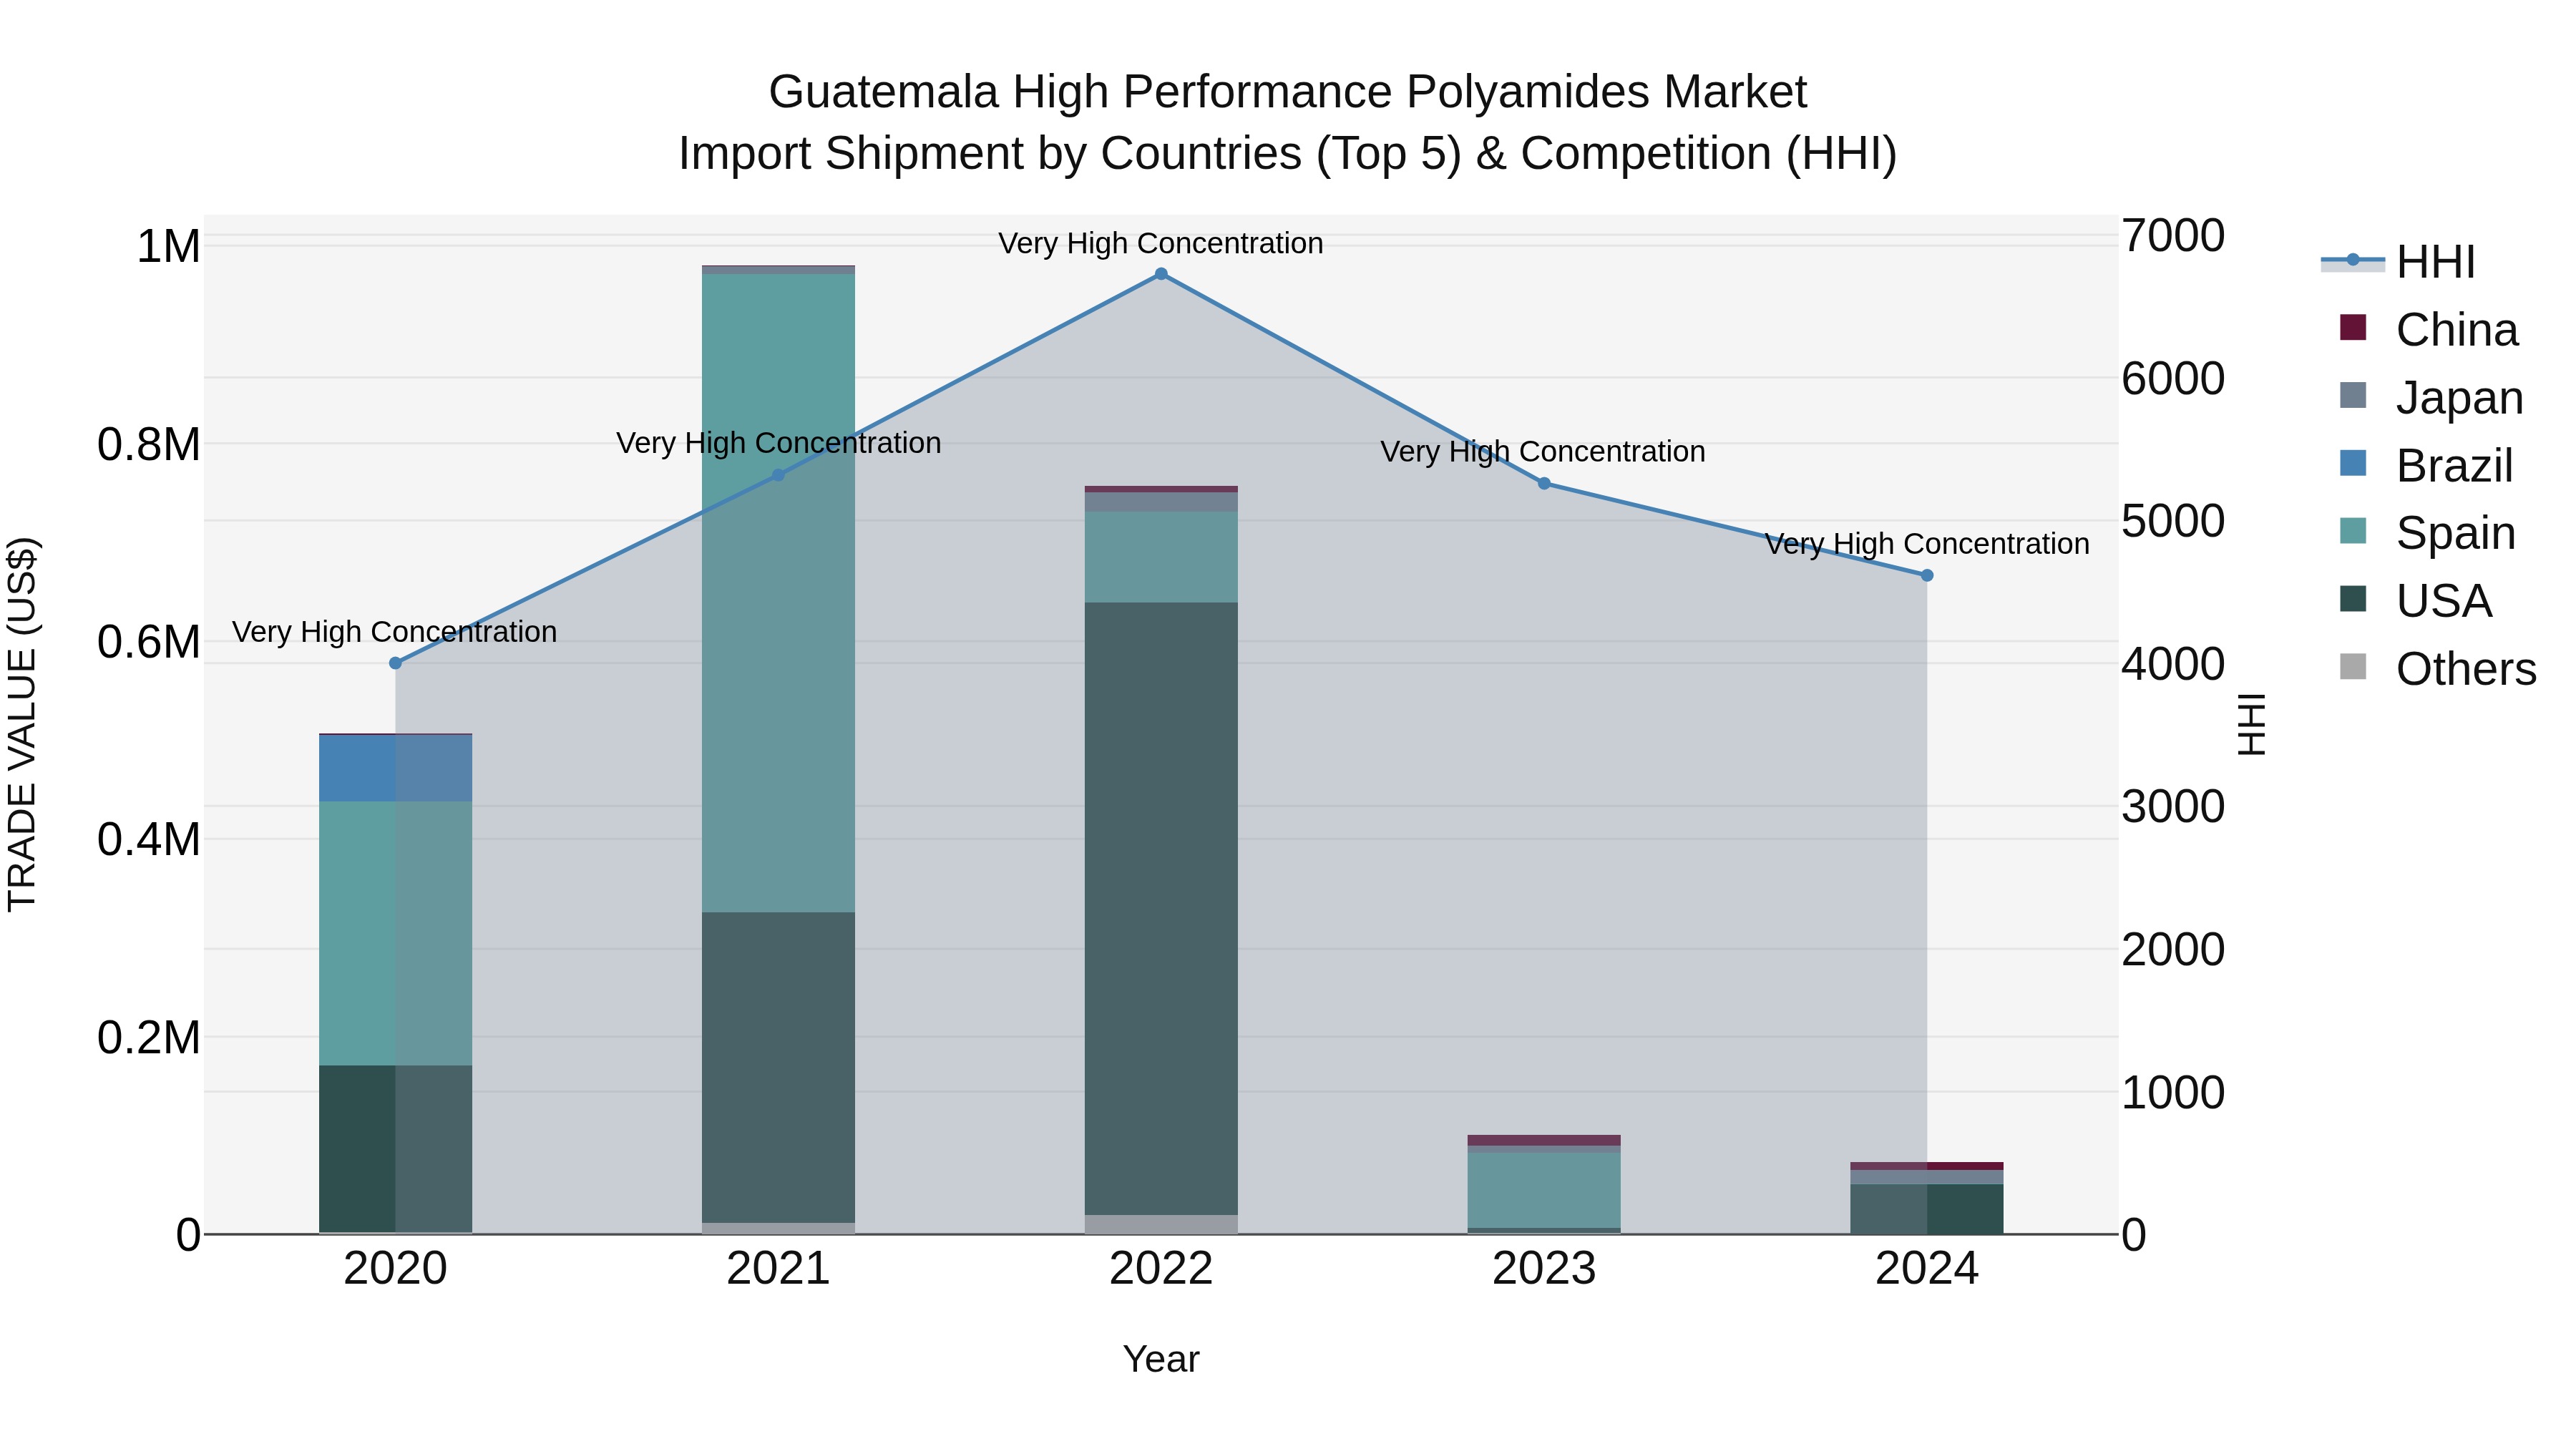
Task: Toggle Brazil in the chart legend
Action: coord(2426,465)
